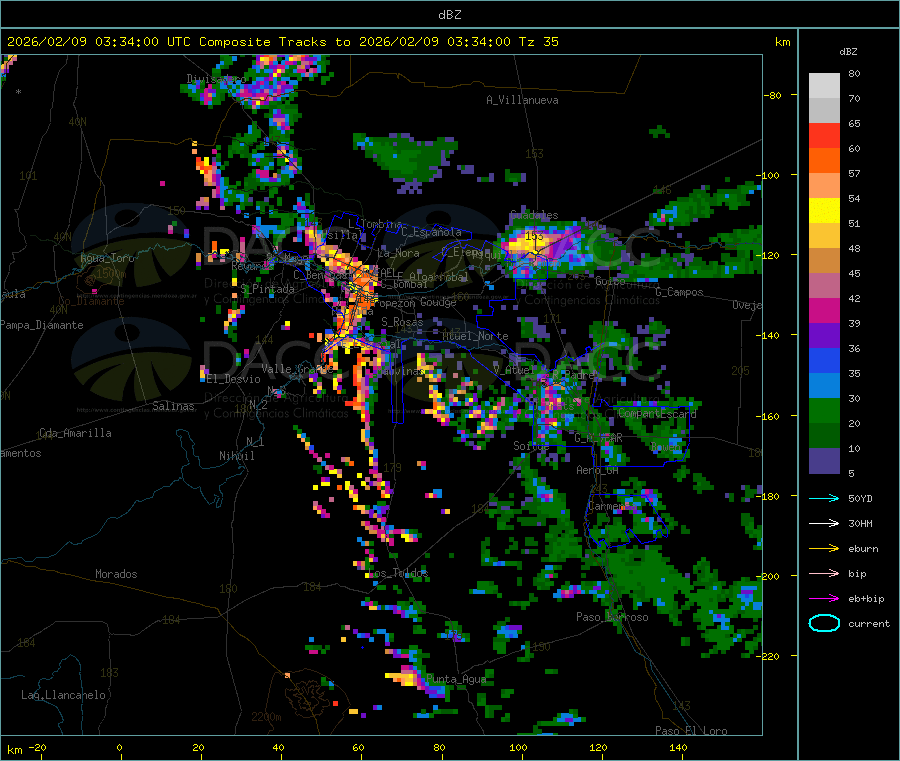Image resolution: width=900 pixels, height=761 pixels.
Task: Click the 'Lag.Llancanelo' map label
Action: (x=63, y=695)
